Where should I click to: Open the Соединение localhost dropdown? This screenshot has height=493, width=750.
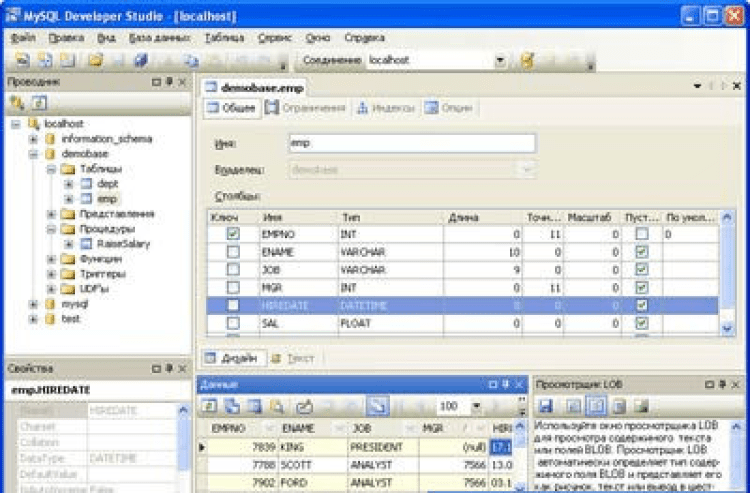click(500, 61)
